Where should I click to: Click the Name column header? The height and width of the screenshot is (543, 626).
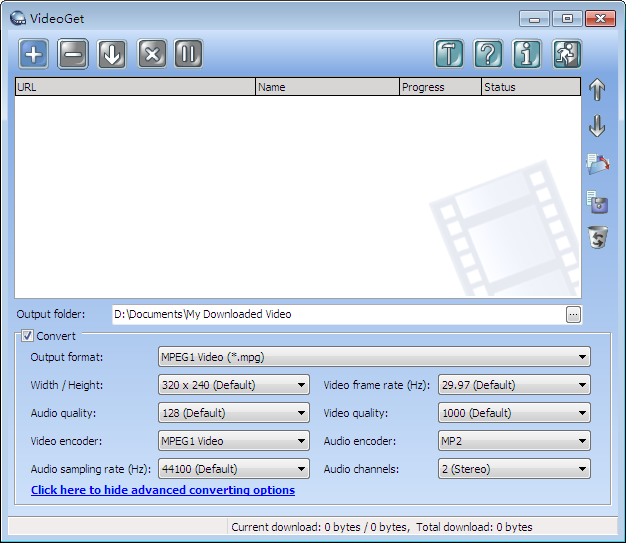327,87
